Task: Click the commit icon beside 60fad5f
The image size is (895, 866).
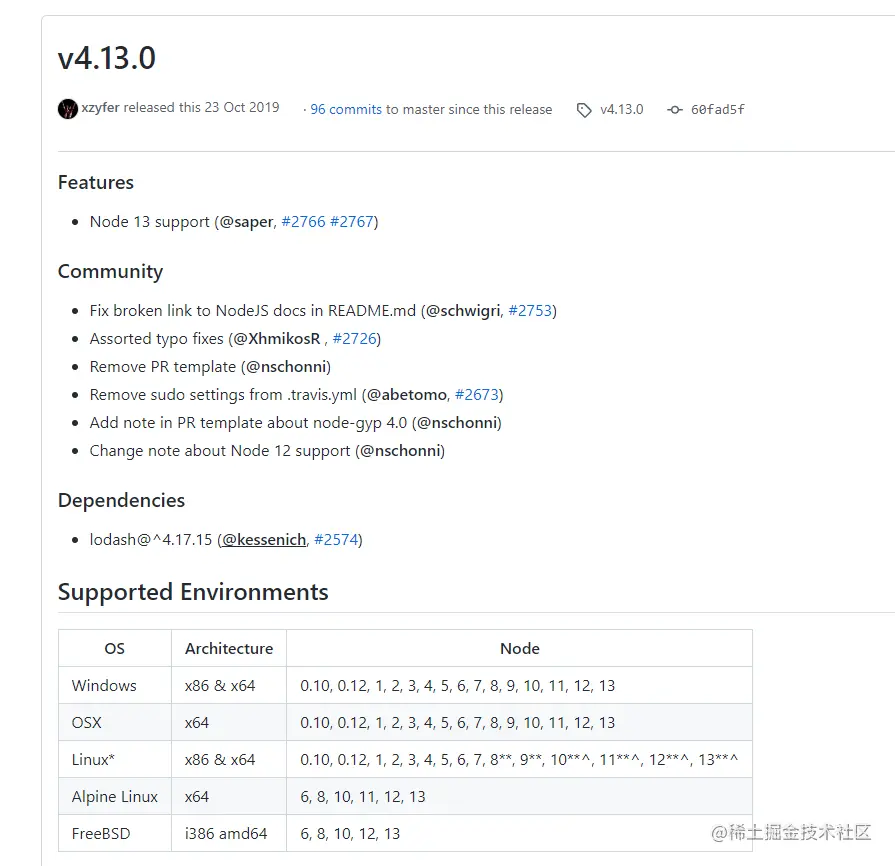Action: pos(675,110)
